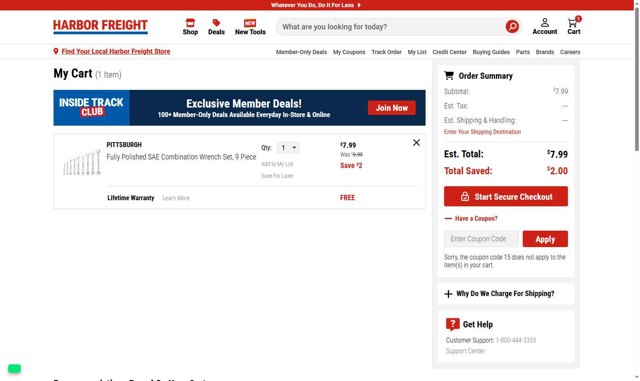Click the top promo banner arrow

click(x=359, y=5)
